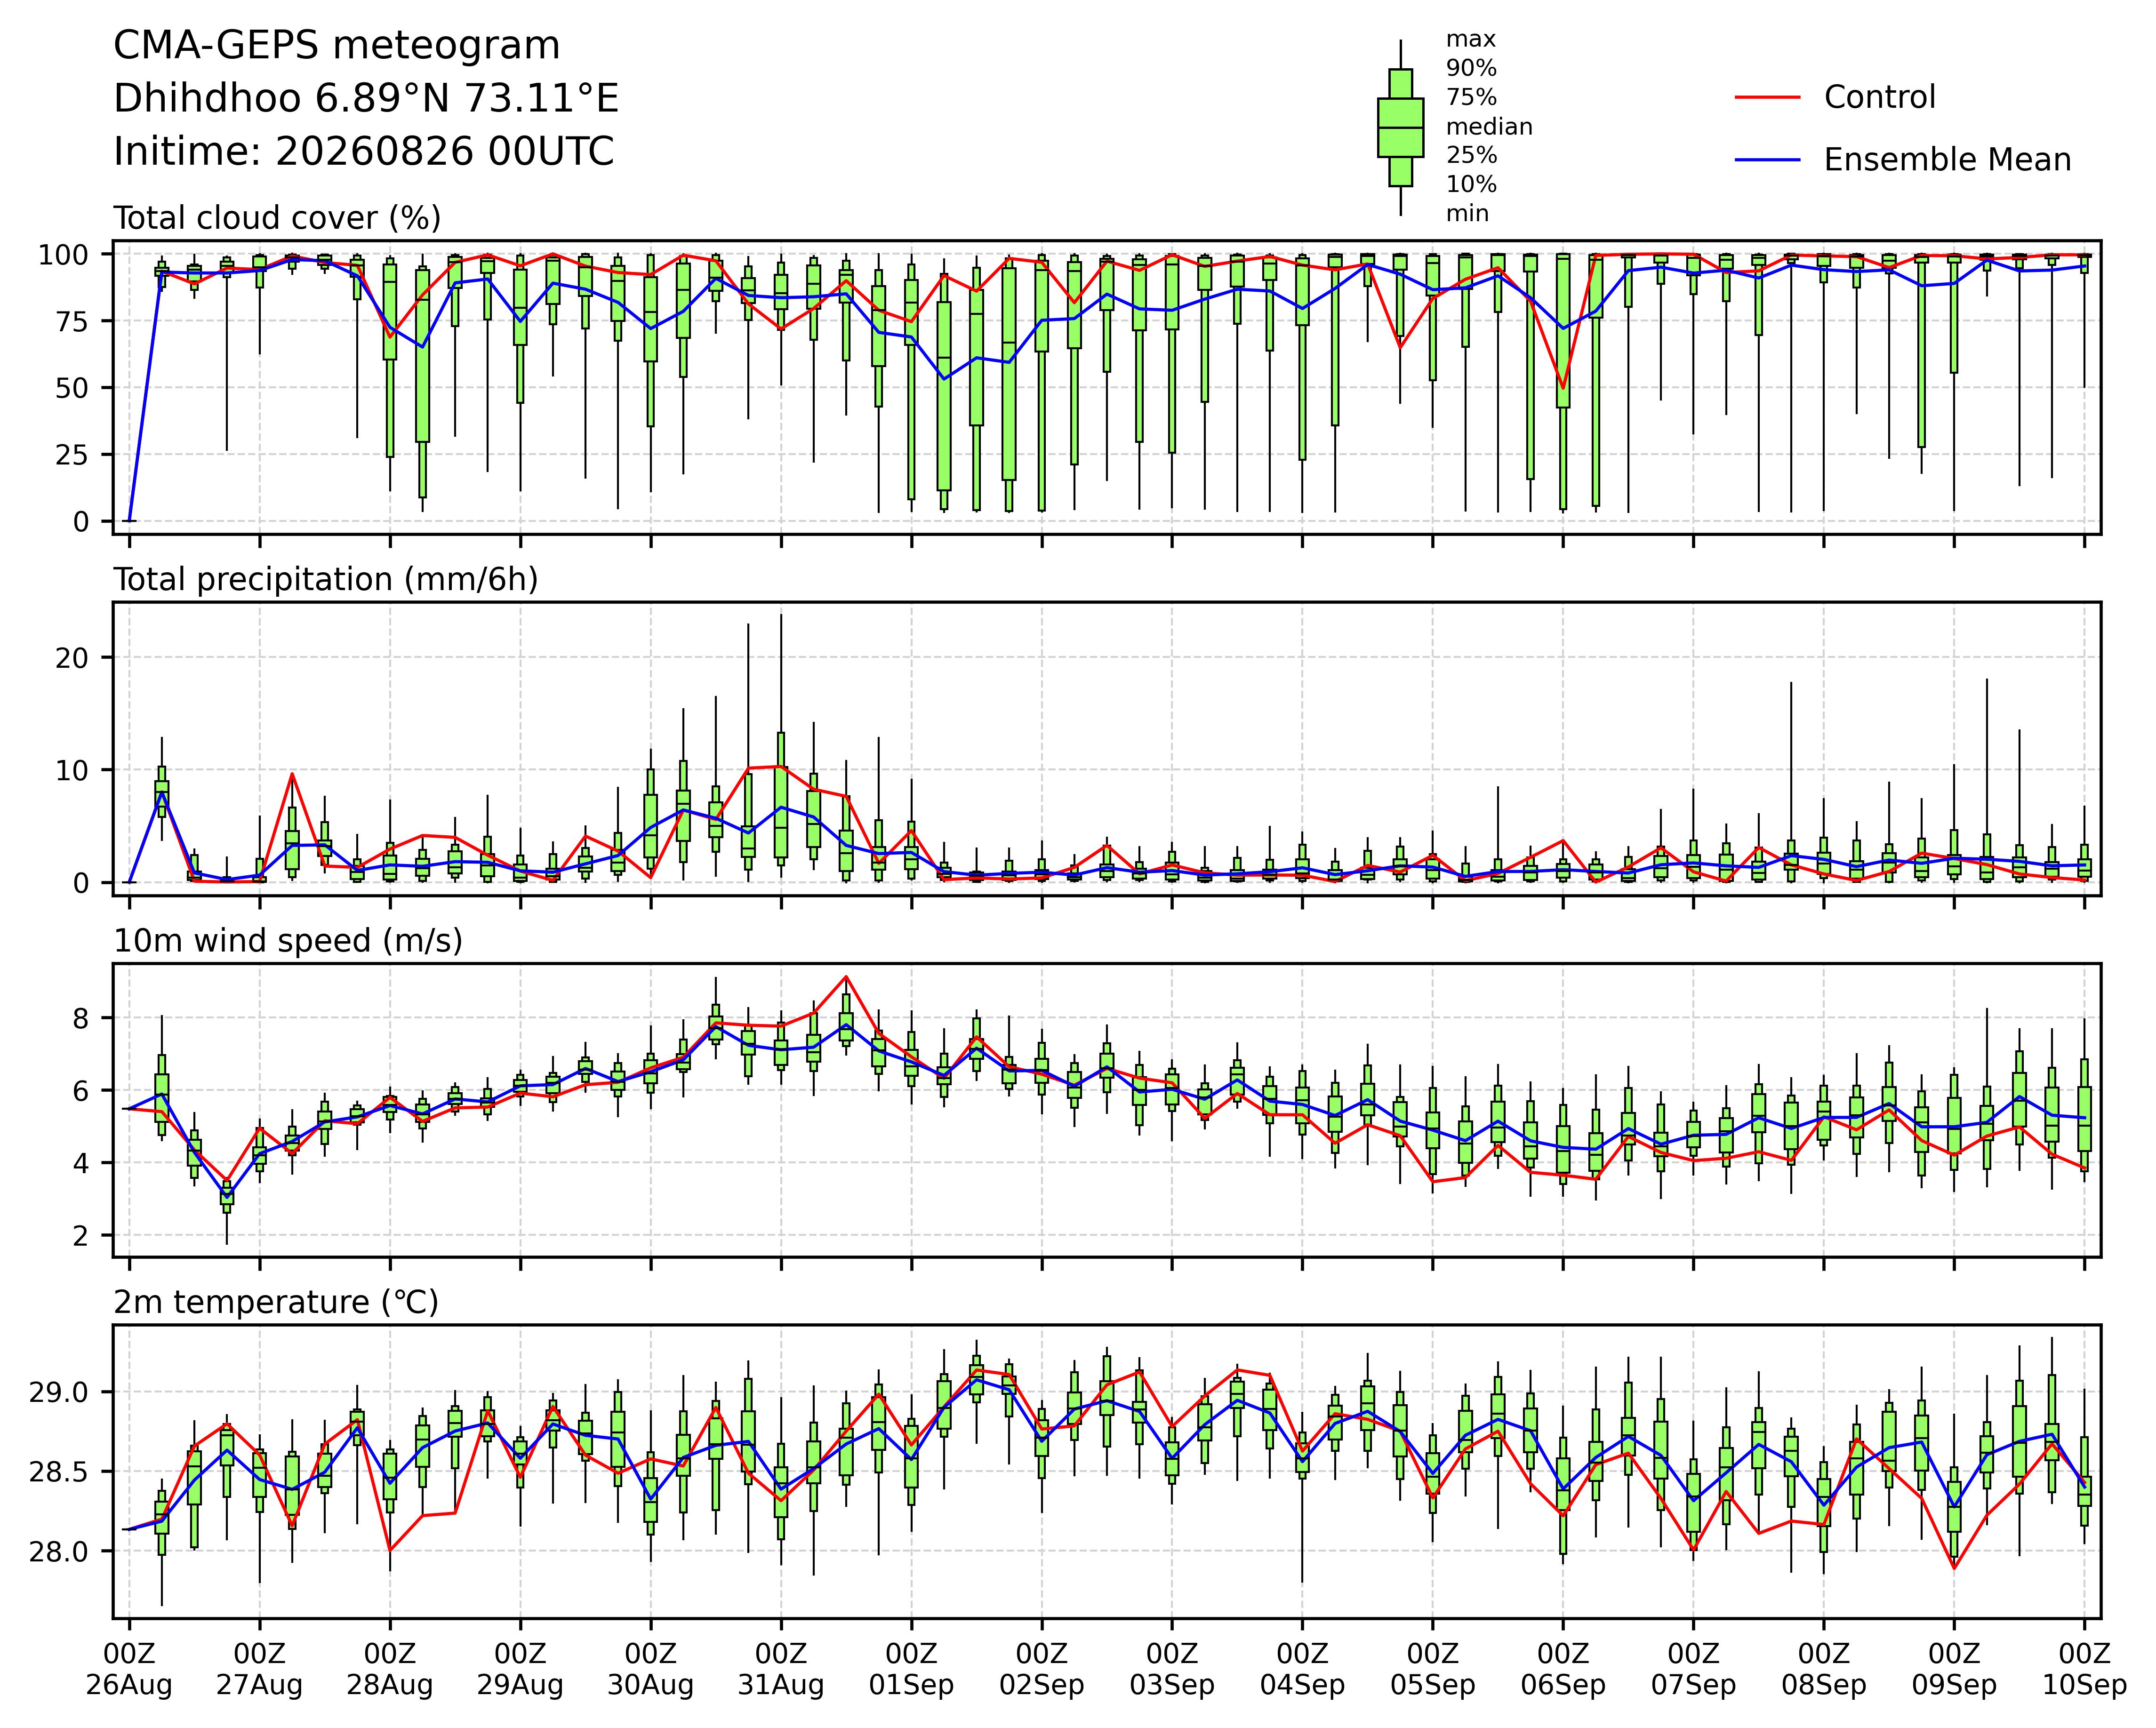Click the Initime 20260826 00UTC text
Screen dimensions: 2156x1728
(364, 152)
